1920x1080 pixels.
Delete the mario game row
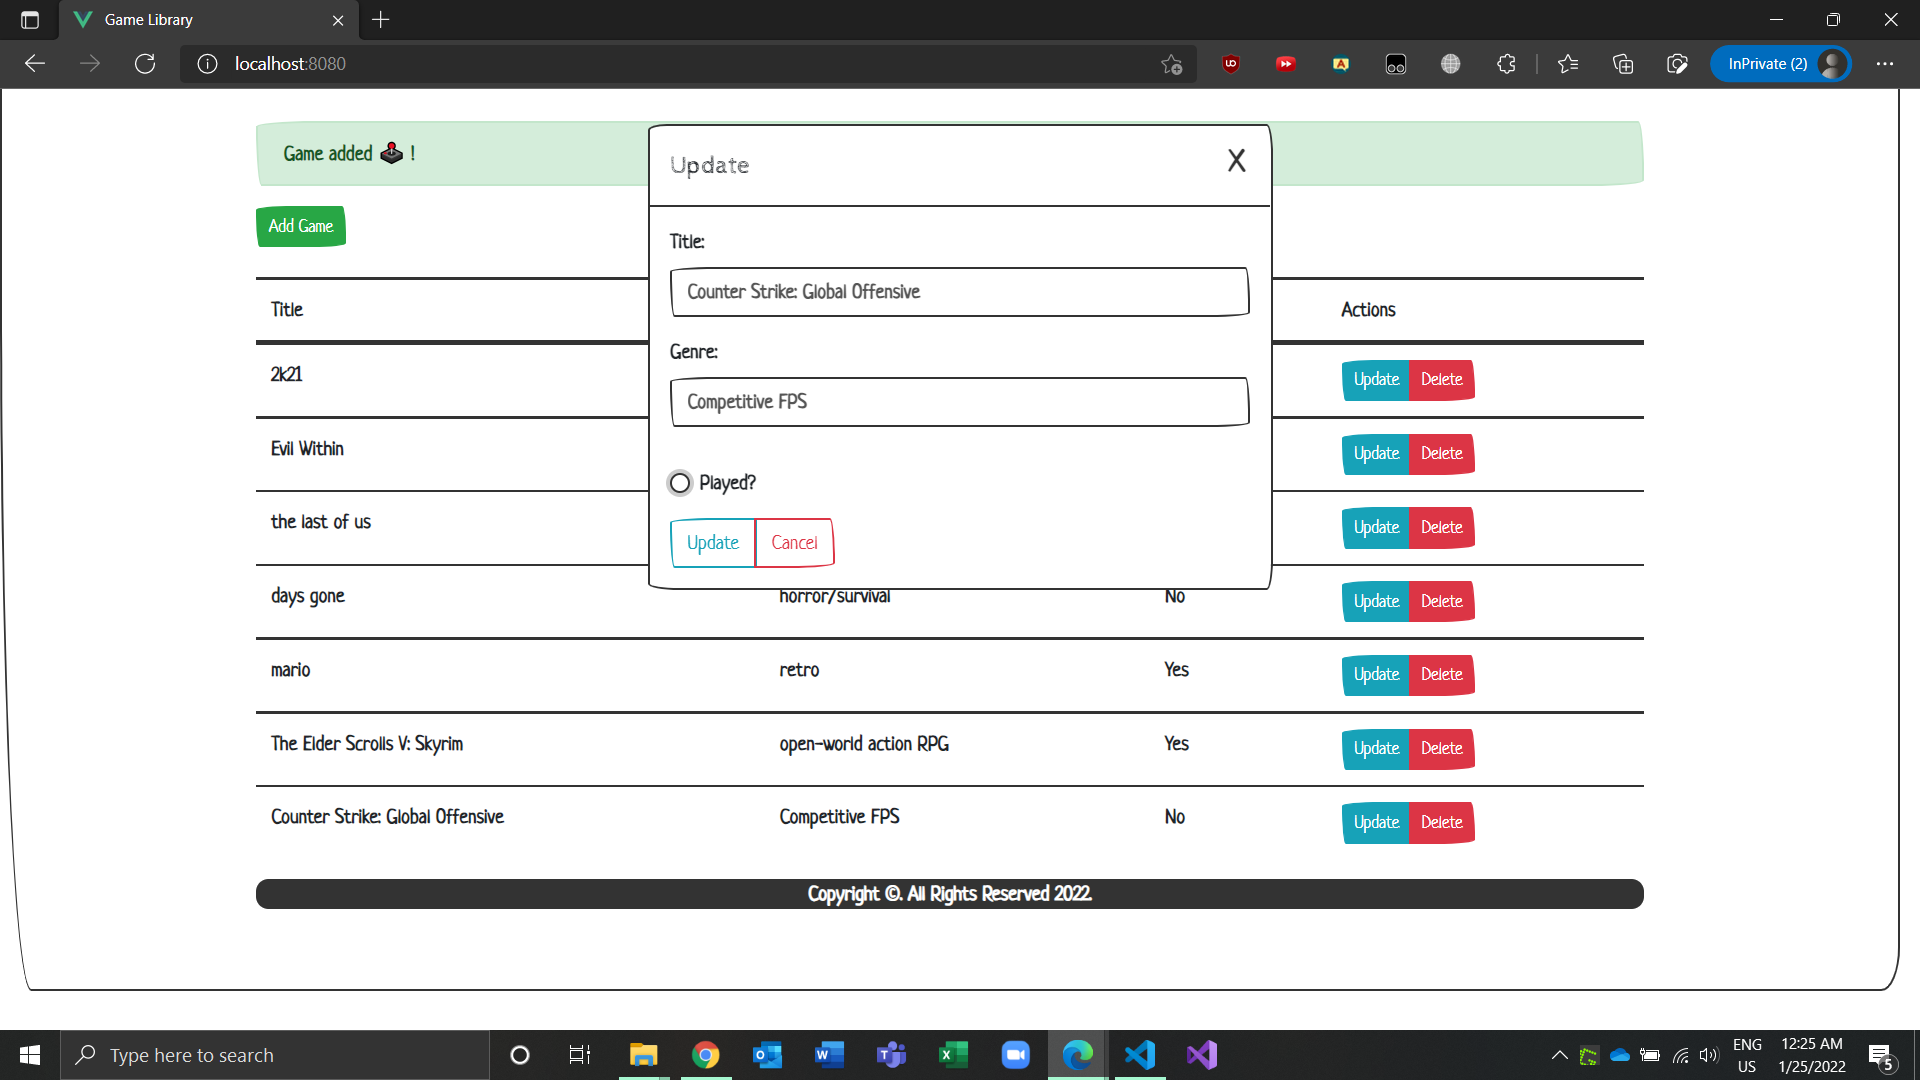[x=1441, y=675]
